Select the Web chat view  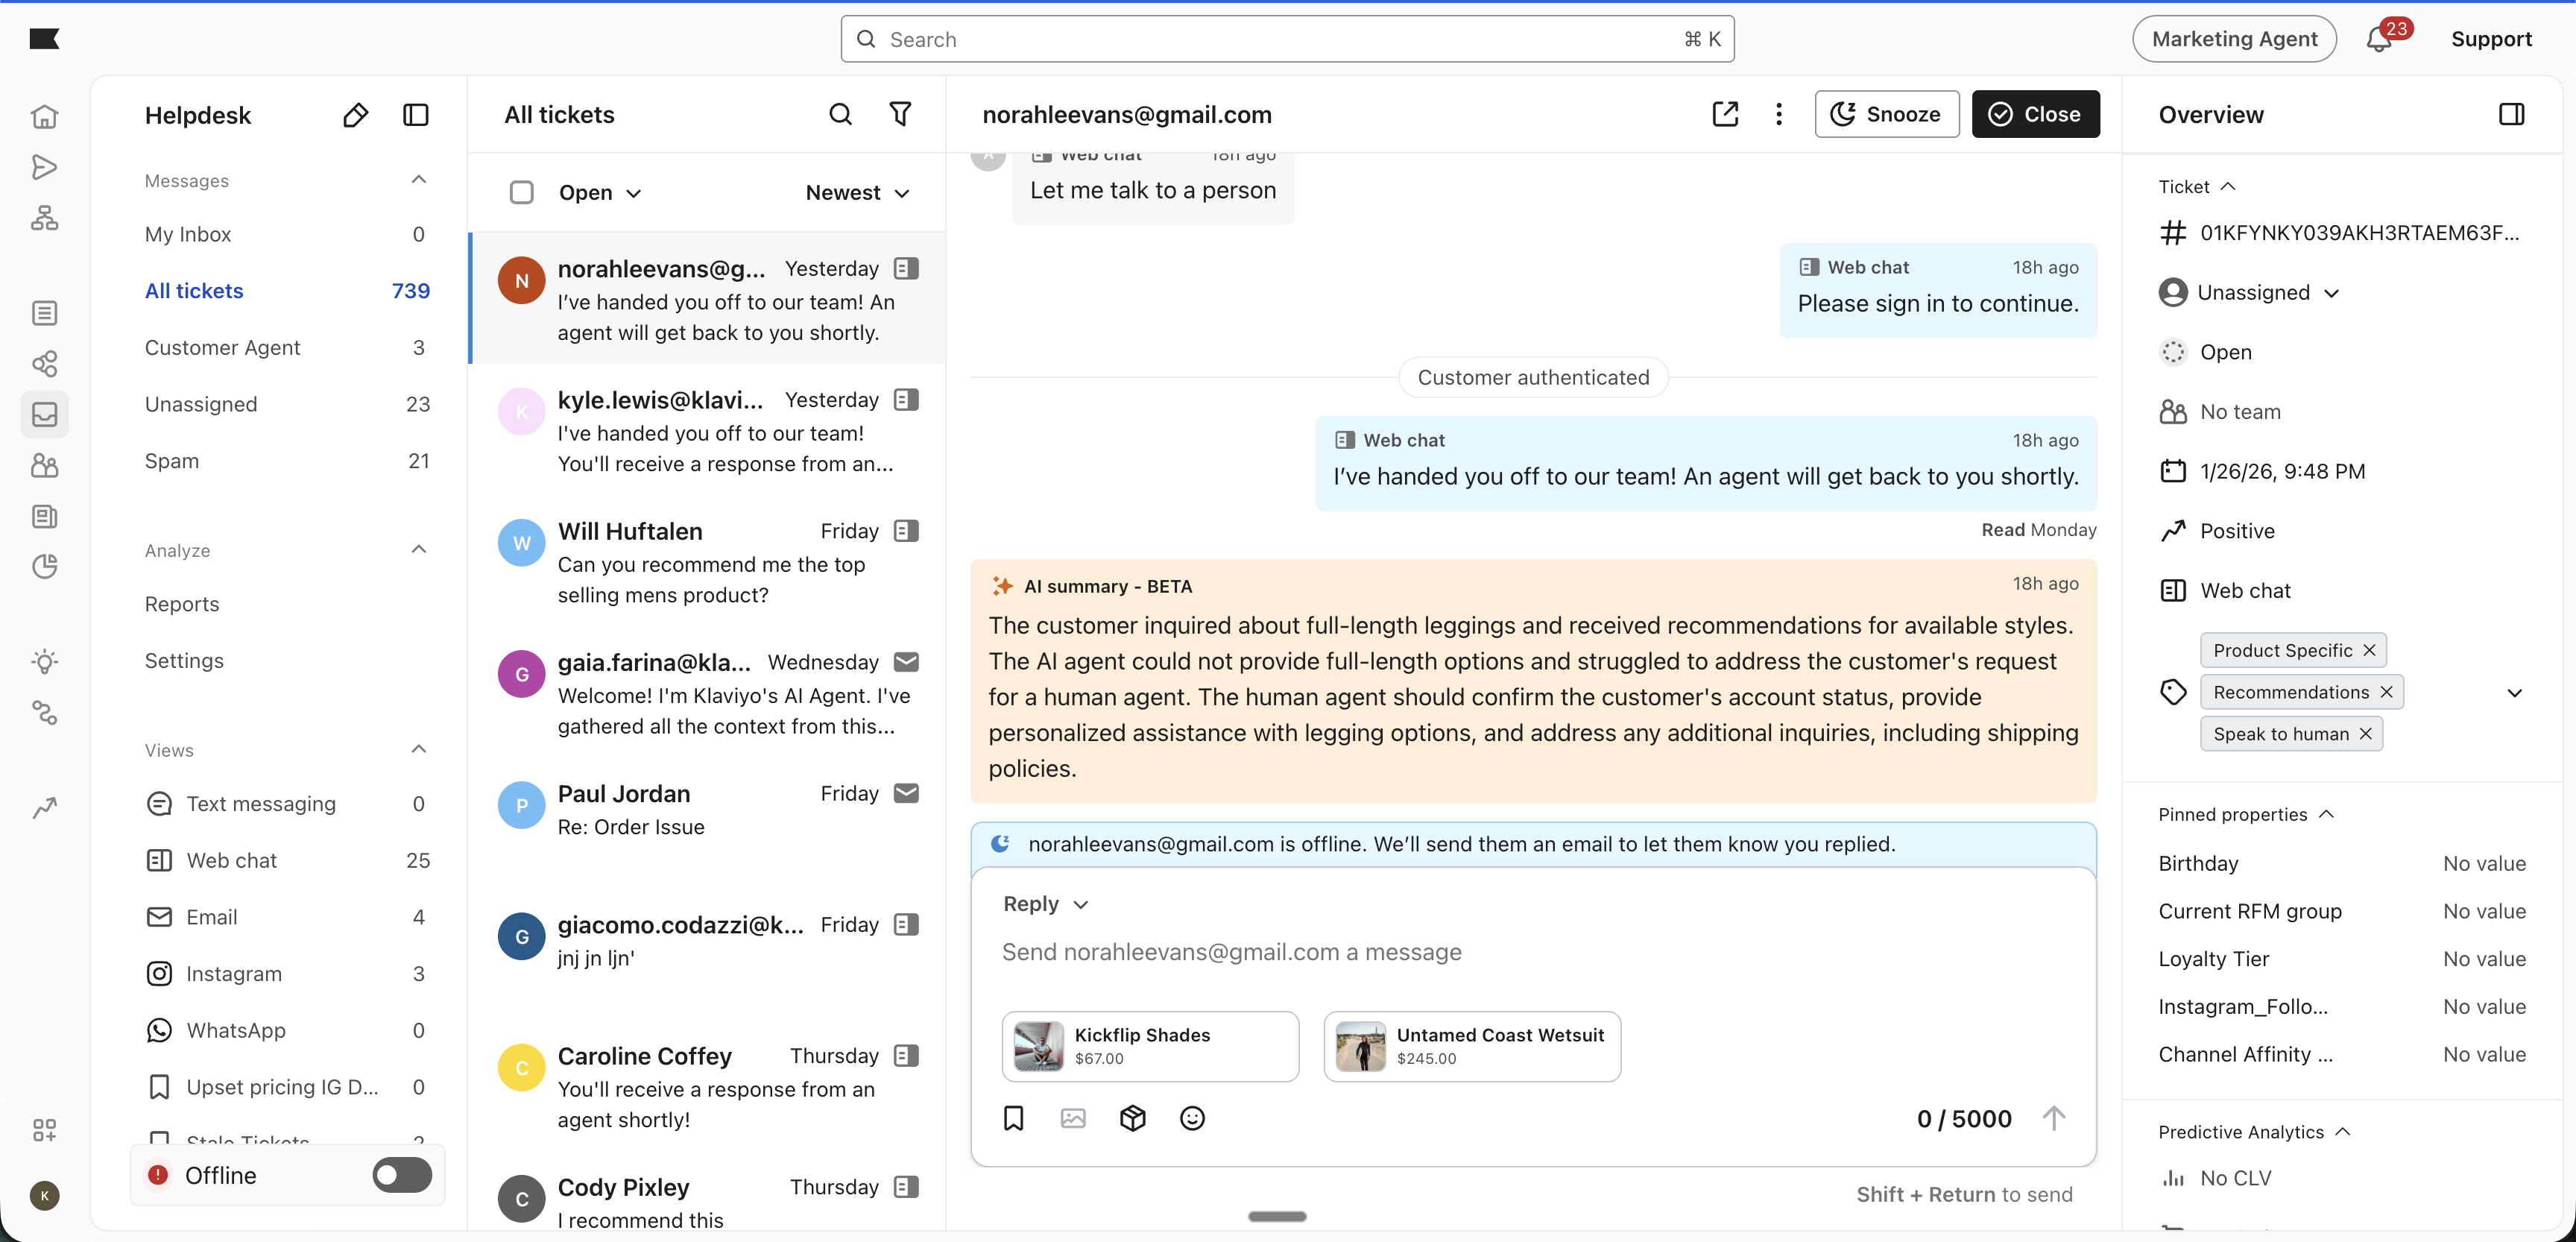[x=231, y=860]
